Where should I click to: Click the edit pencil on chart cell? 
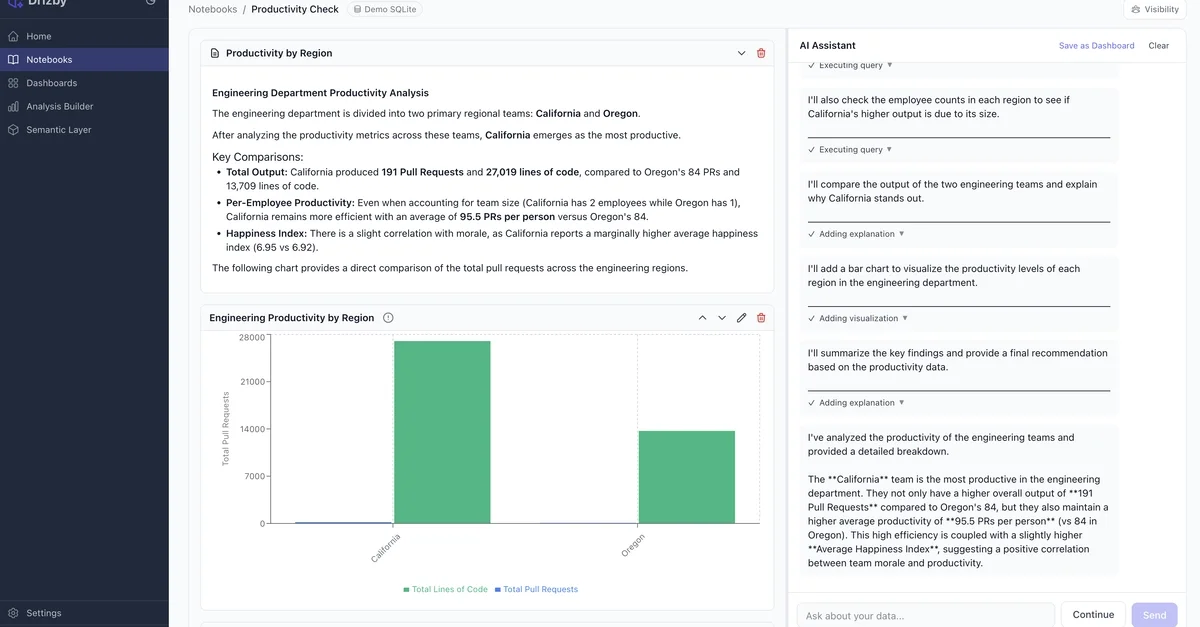741,318
